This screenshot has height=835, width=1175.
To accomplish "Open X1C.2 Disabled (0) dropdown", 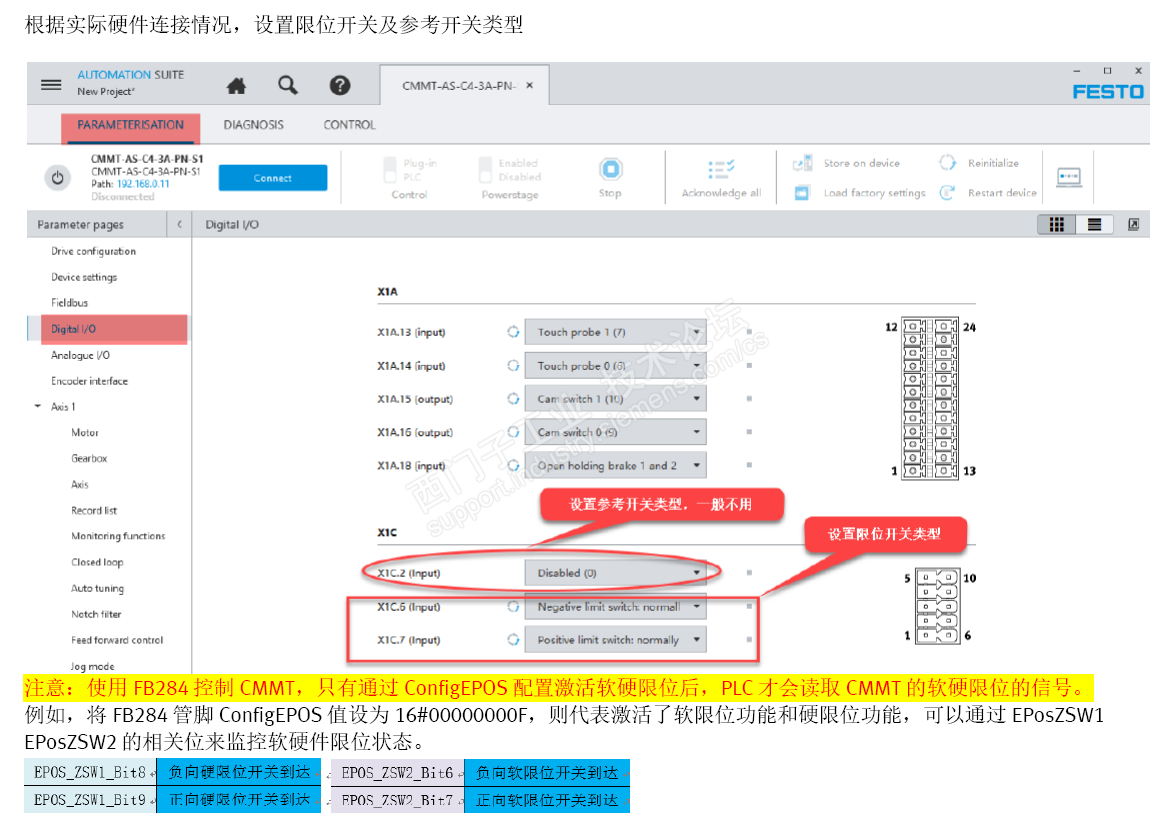I will click(615, 573).
